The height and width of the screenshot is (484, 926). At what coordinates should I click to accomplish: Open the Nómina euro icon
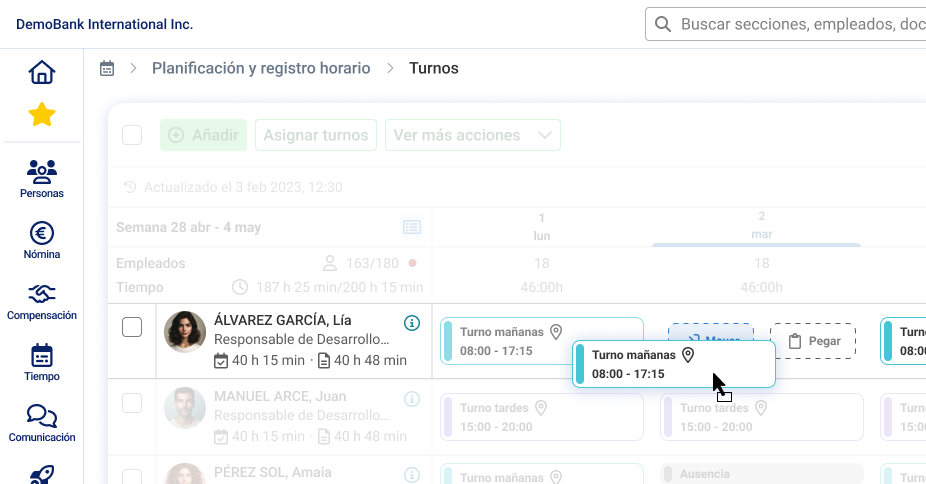pos(41,240)
